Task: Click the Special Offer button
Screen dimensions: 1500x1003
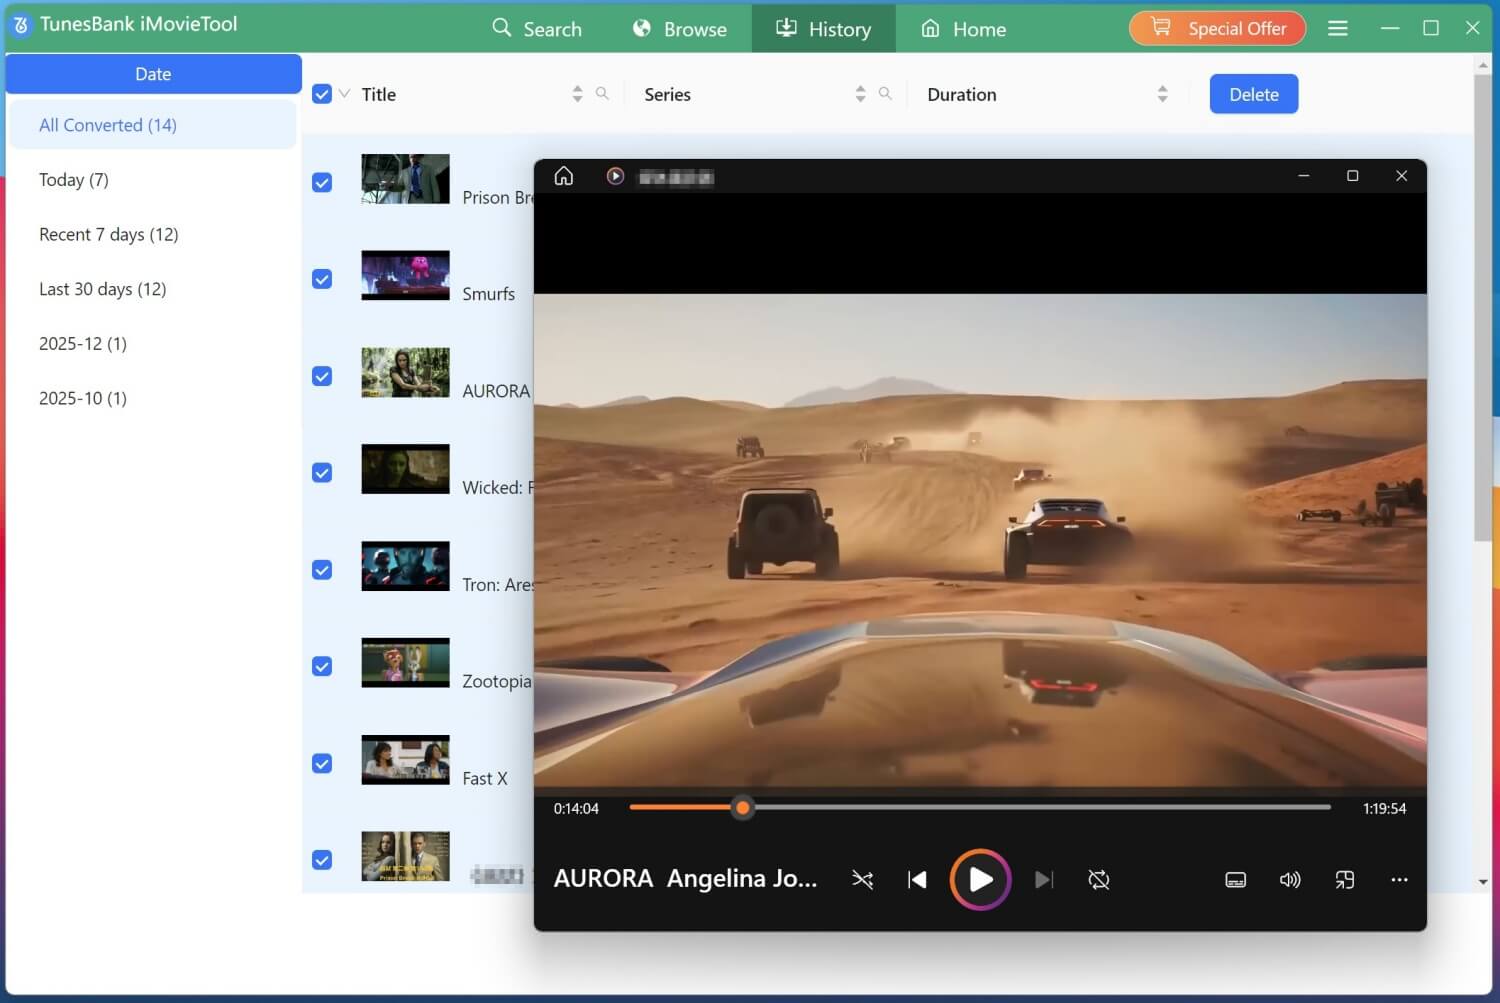Action: pyautogui.click(x=1217, y=28)
